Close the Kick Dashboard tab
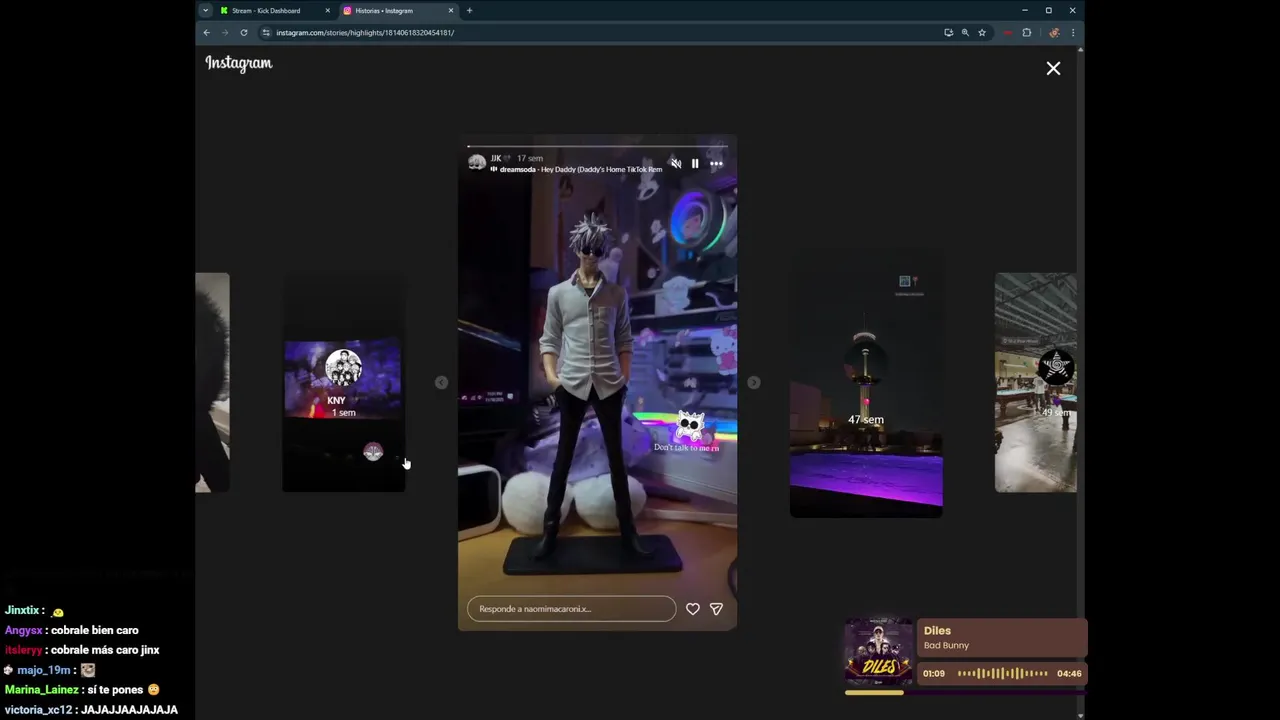The width and height of the screenshot is (1280, 720). coord(327,11)
